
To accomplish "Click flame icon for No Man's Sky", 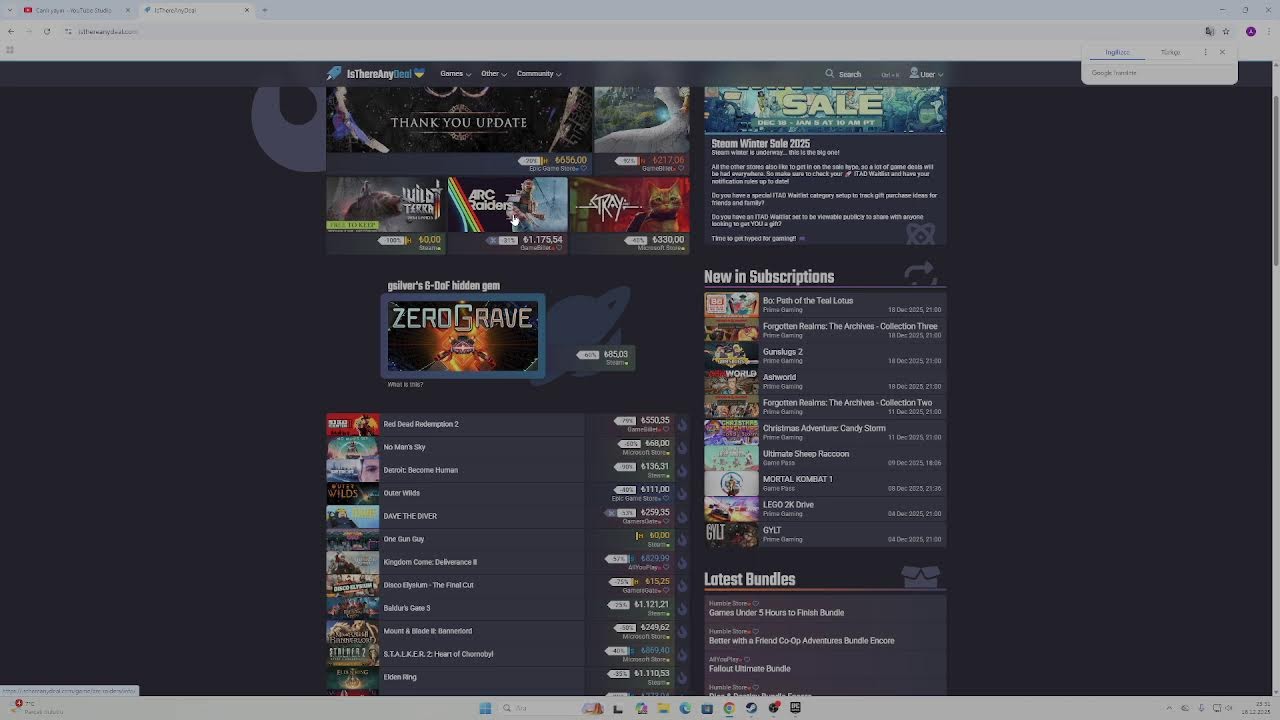I will [682, 447].
